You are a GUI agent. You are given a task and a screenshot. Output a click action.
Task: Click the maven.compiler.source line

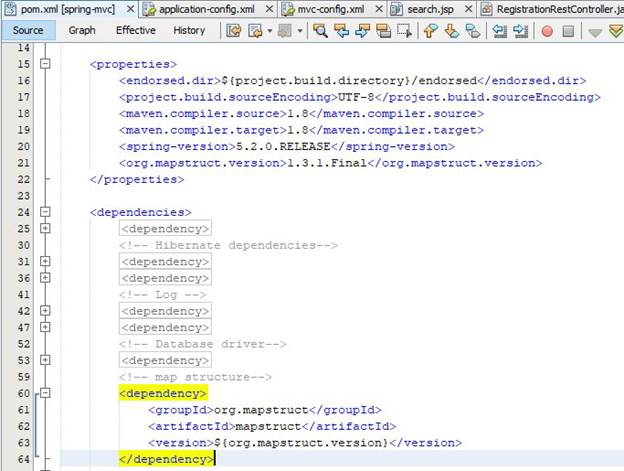pos(301,114)
